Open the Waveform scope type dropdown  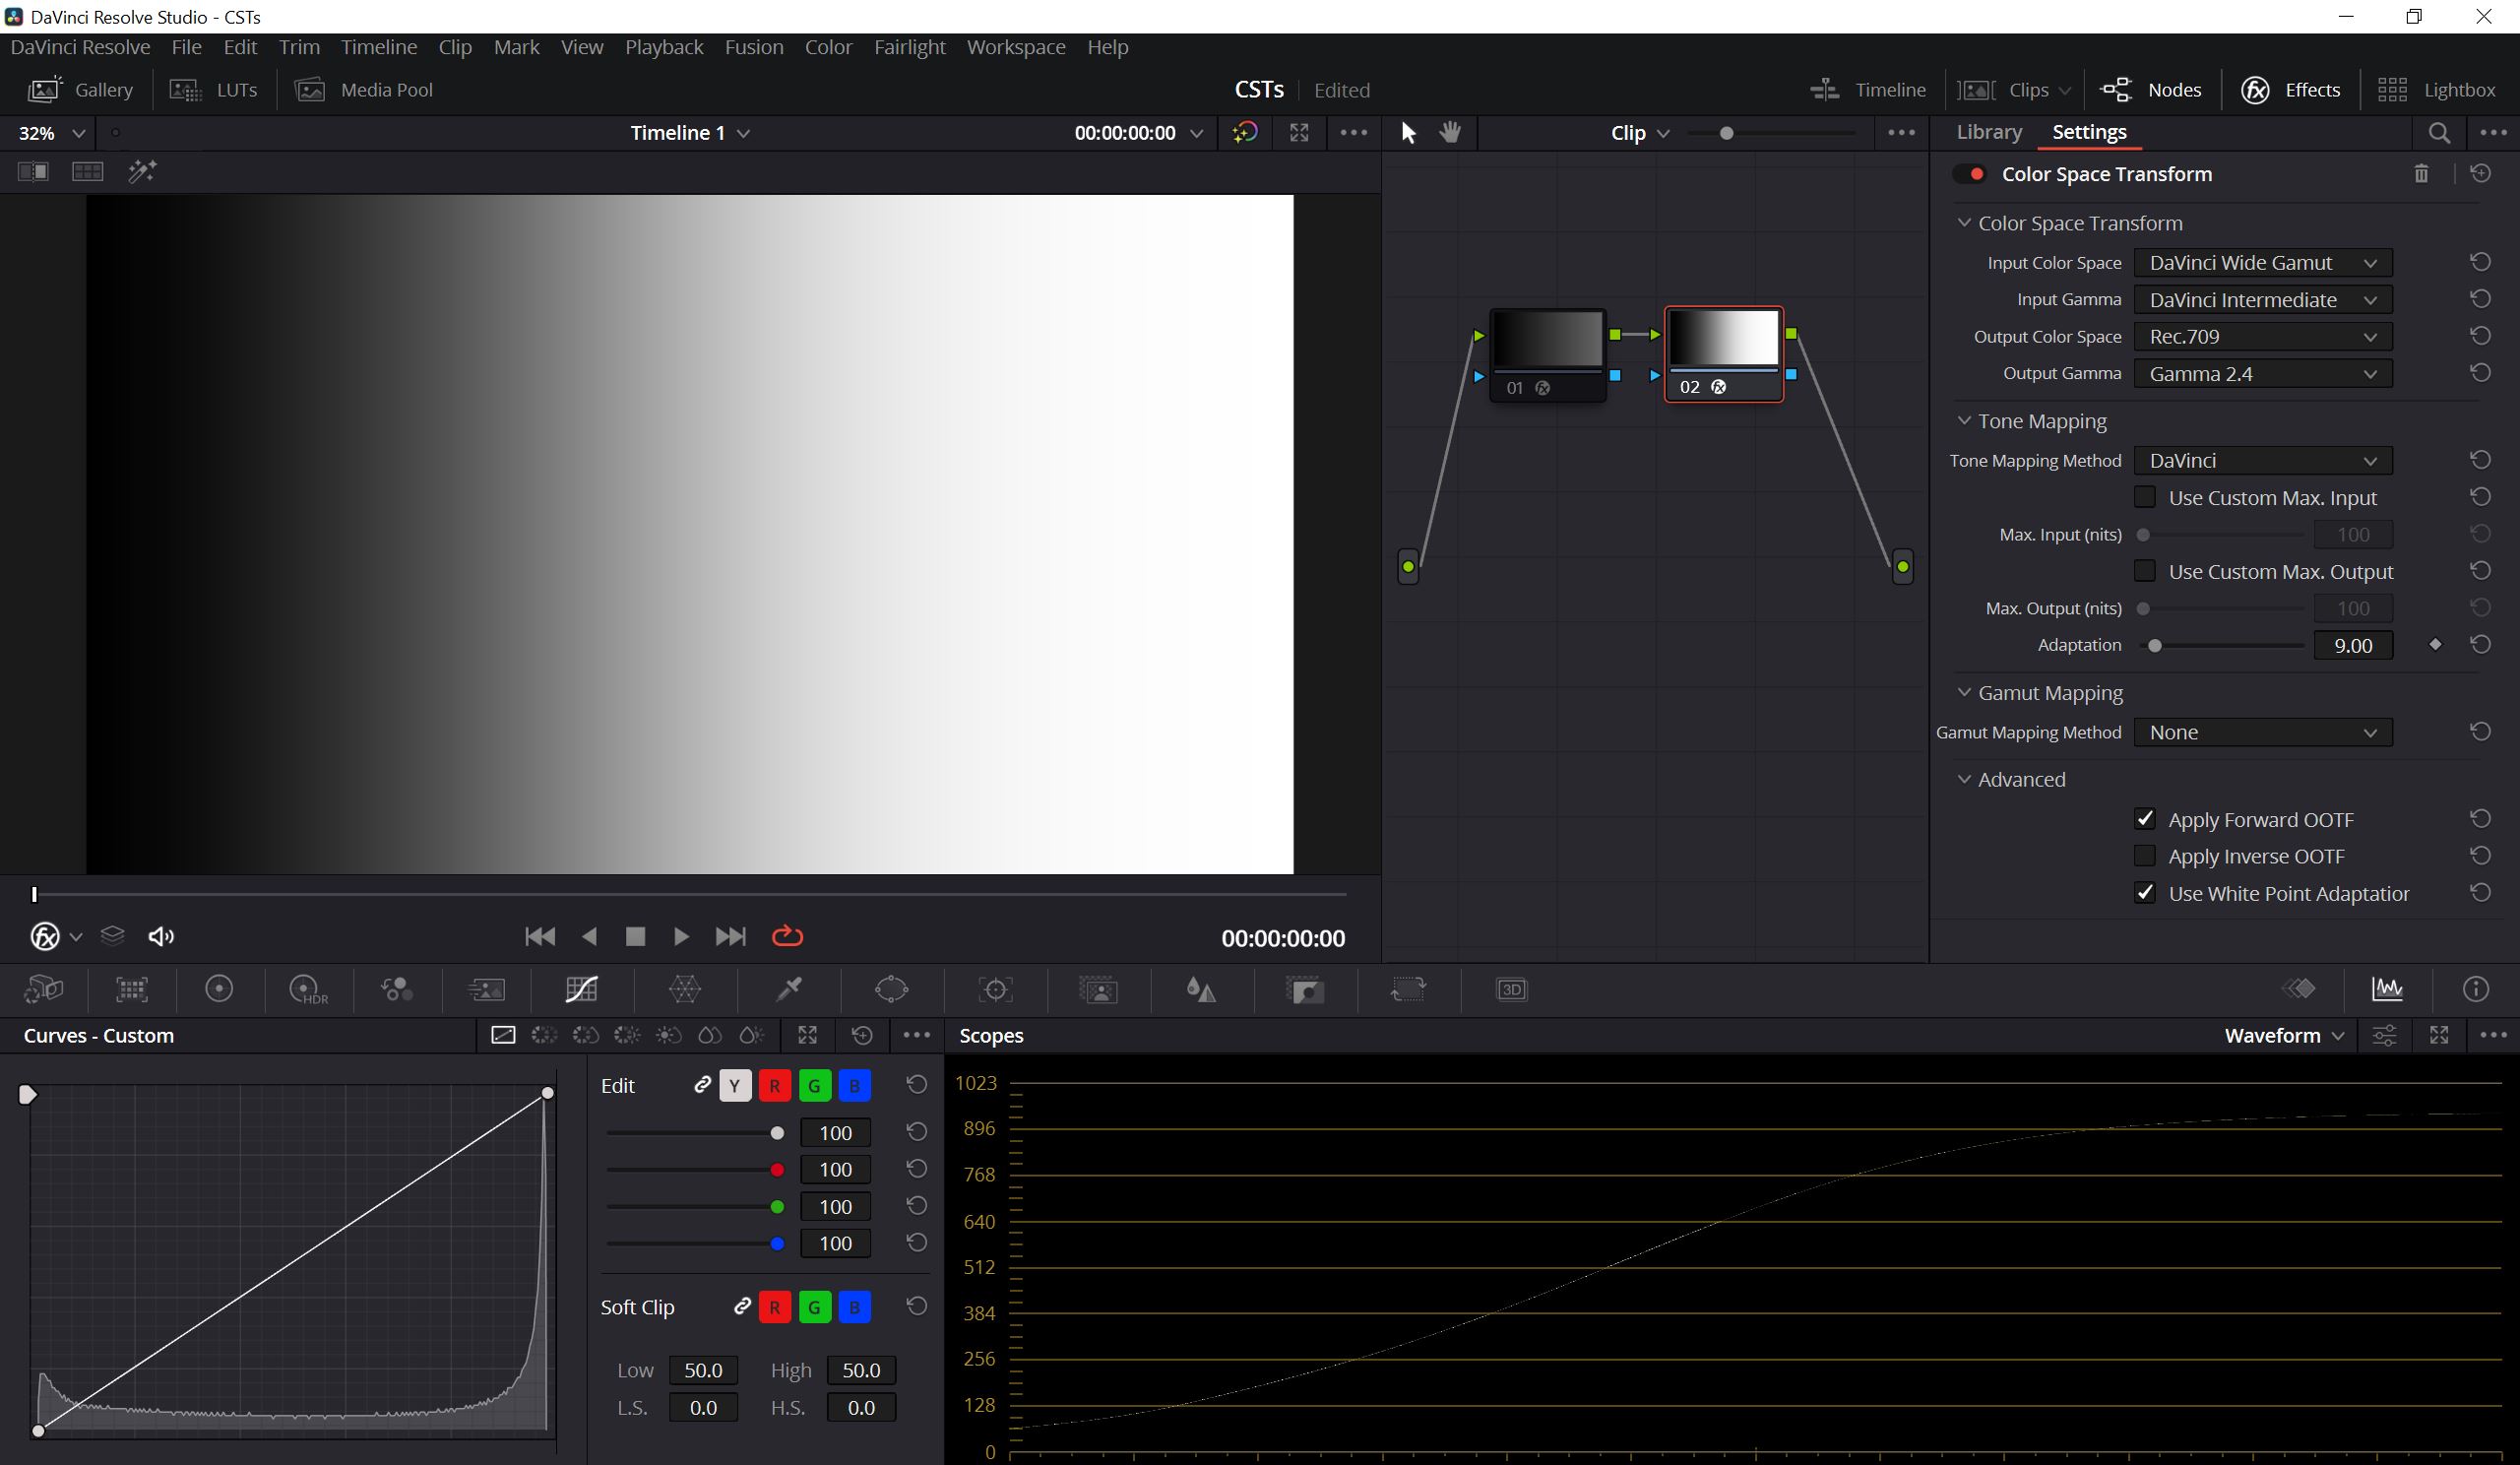[x=2284, y=1036]
